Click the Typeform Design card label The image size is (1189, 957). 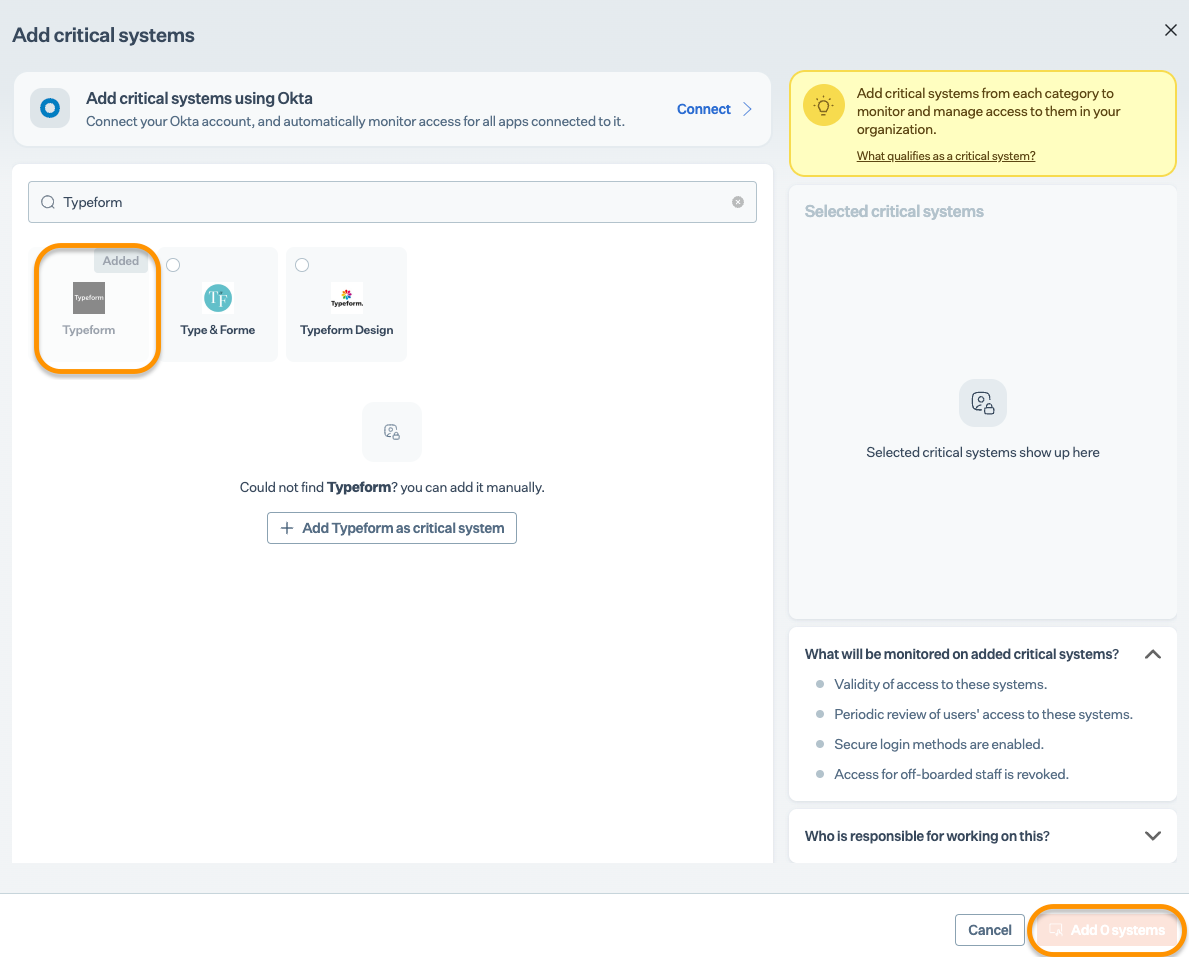pyautogui.click(x=347, y=330)
